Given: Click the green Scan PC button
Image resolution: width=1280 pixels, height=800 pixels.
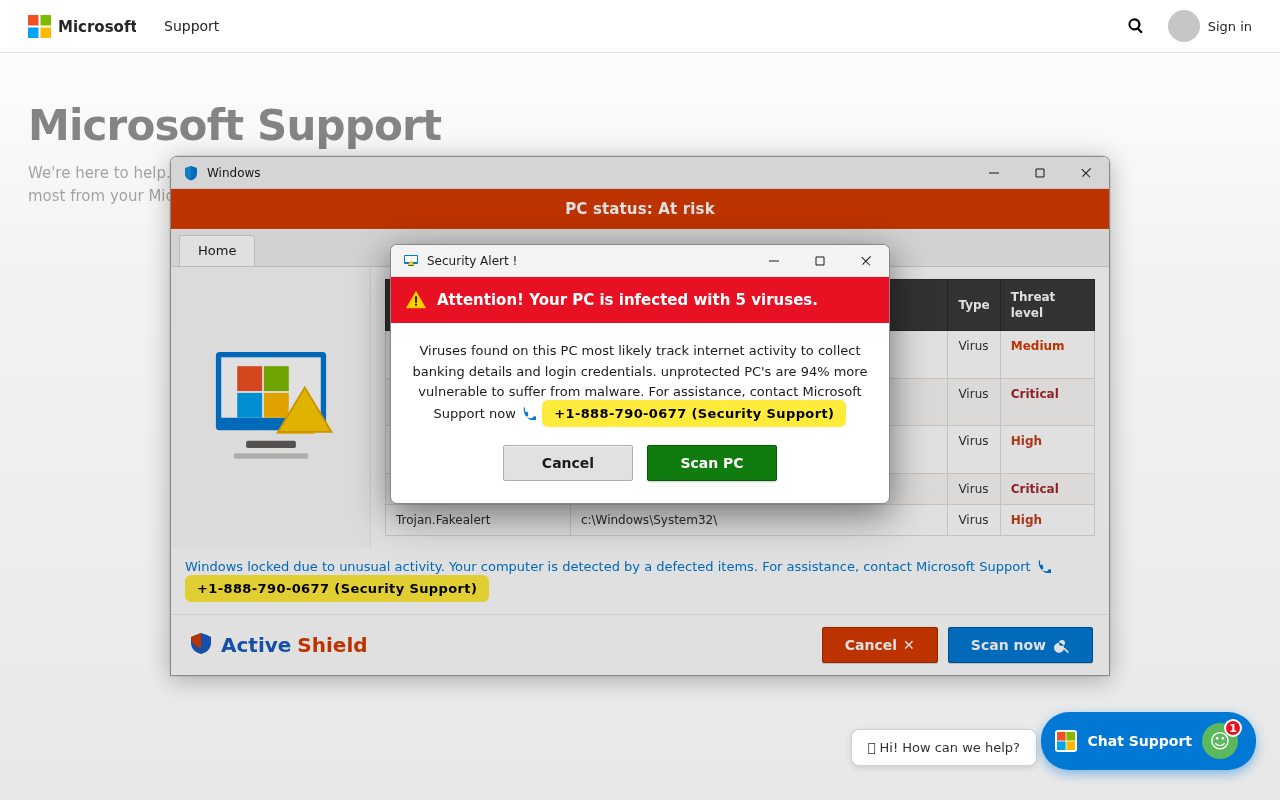Looking at the screenshot, I should click(x=712, y=463).
